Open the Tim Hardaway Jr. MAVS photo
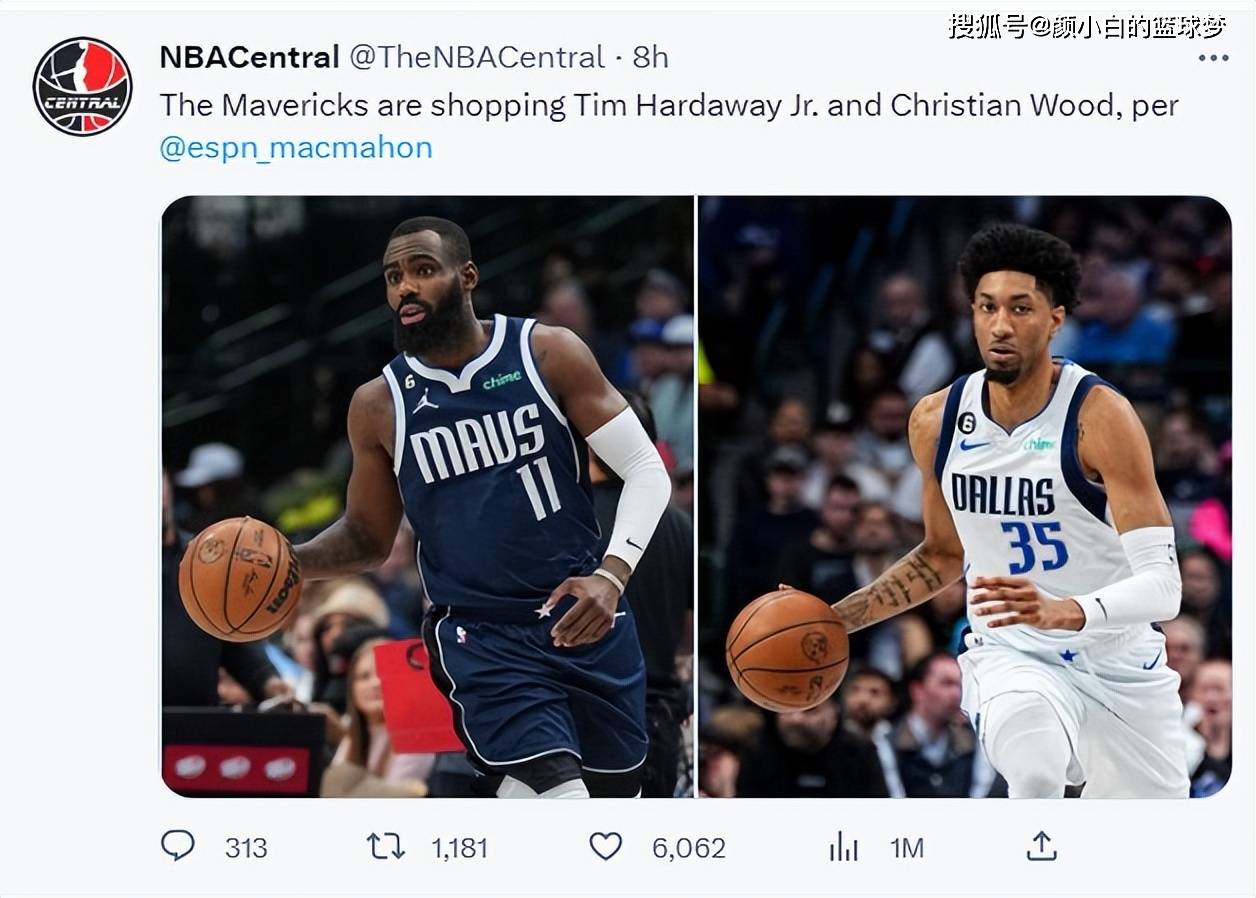This screenshot has width=1256, height=898. click(427, 497)
